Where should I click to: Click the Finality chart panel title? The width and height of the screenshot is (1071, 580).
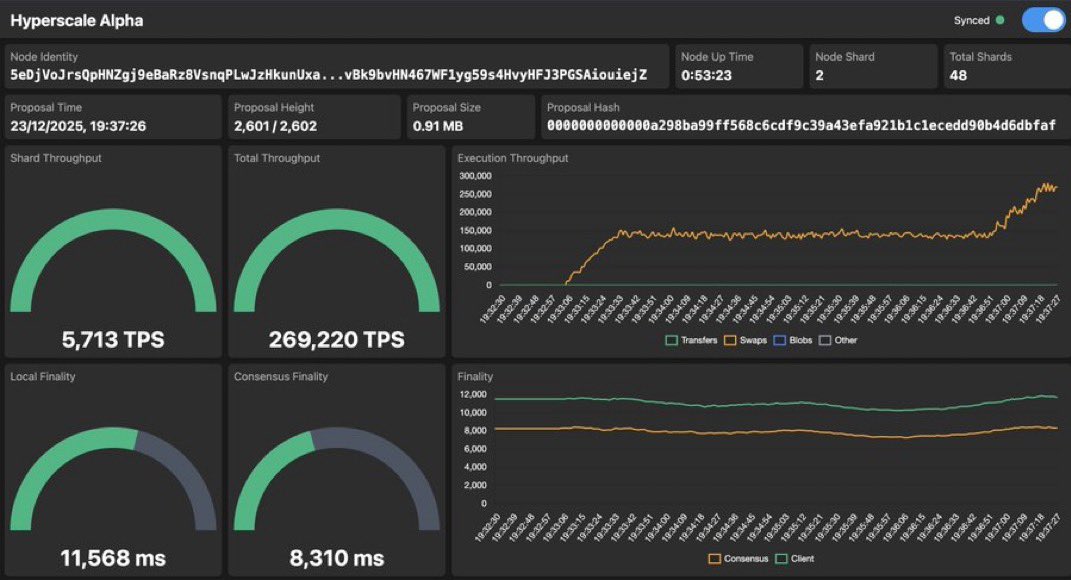pos(475,377)
